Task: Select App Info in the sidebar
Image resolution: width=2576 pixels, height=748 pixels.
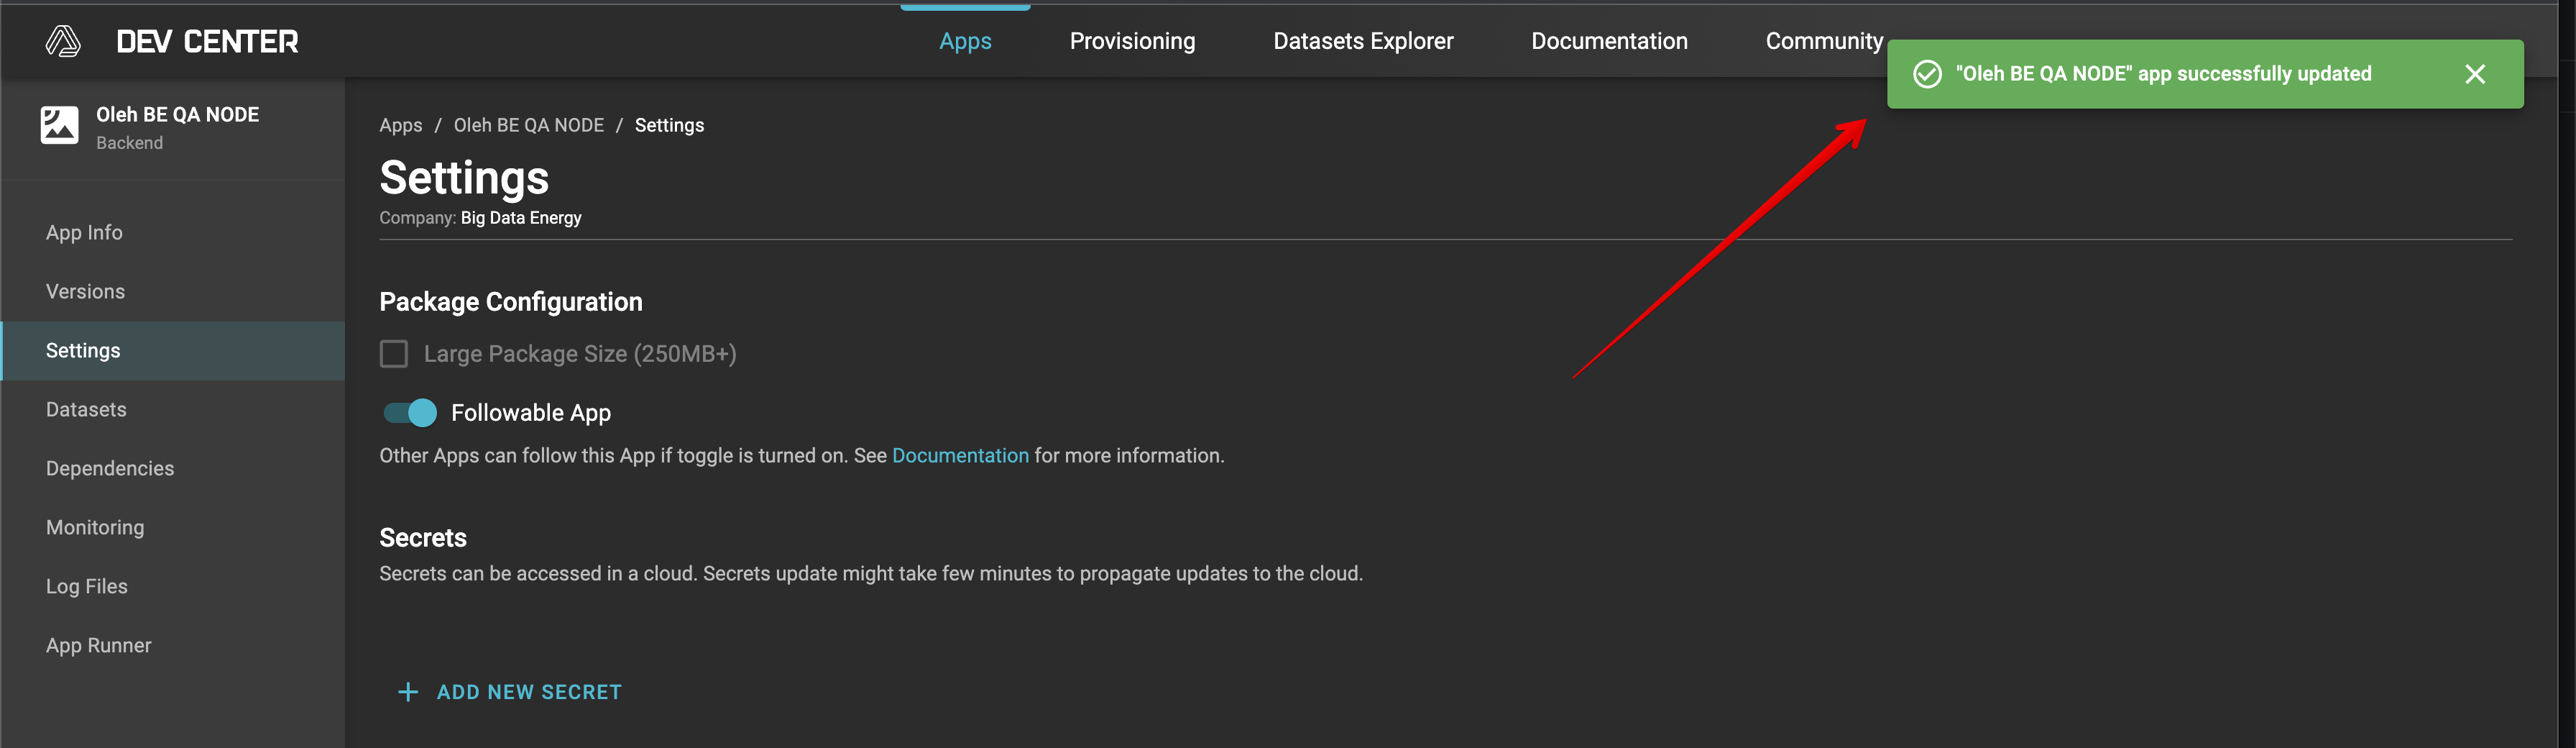Action: (173, 233)
